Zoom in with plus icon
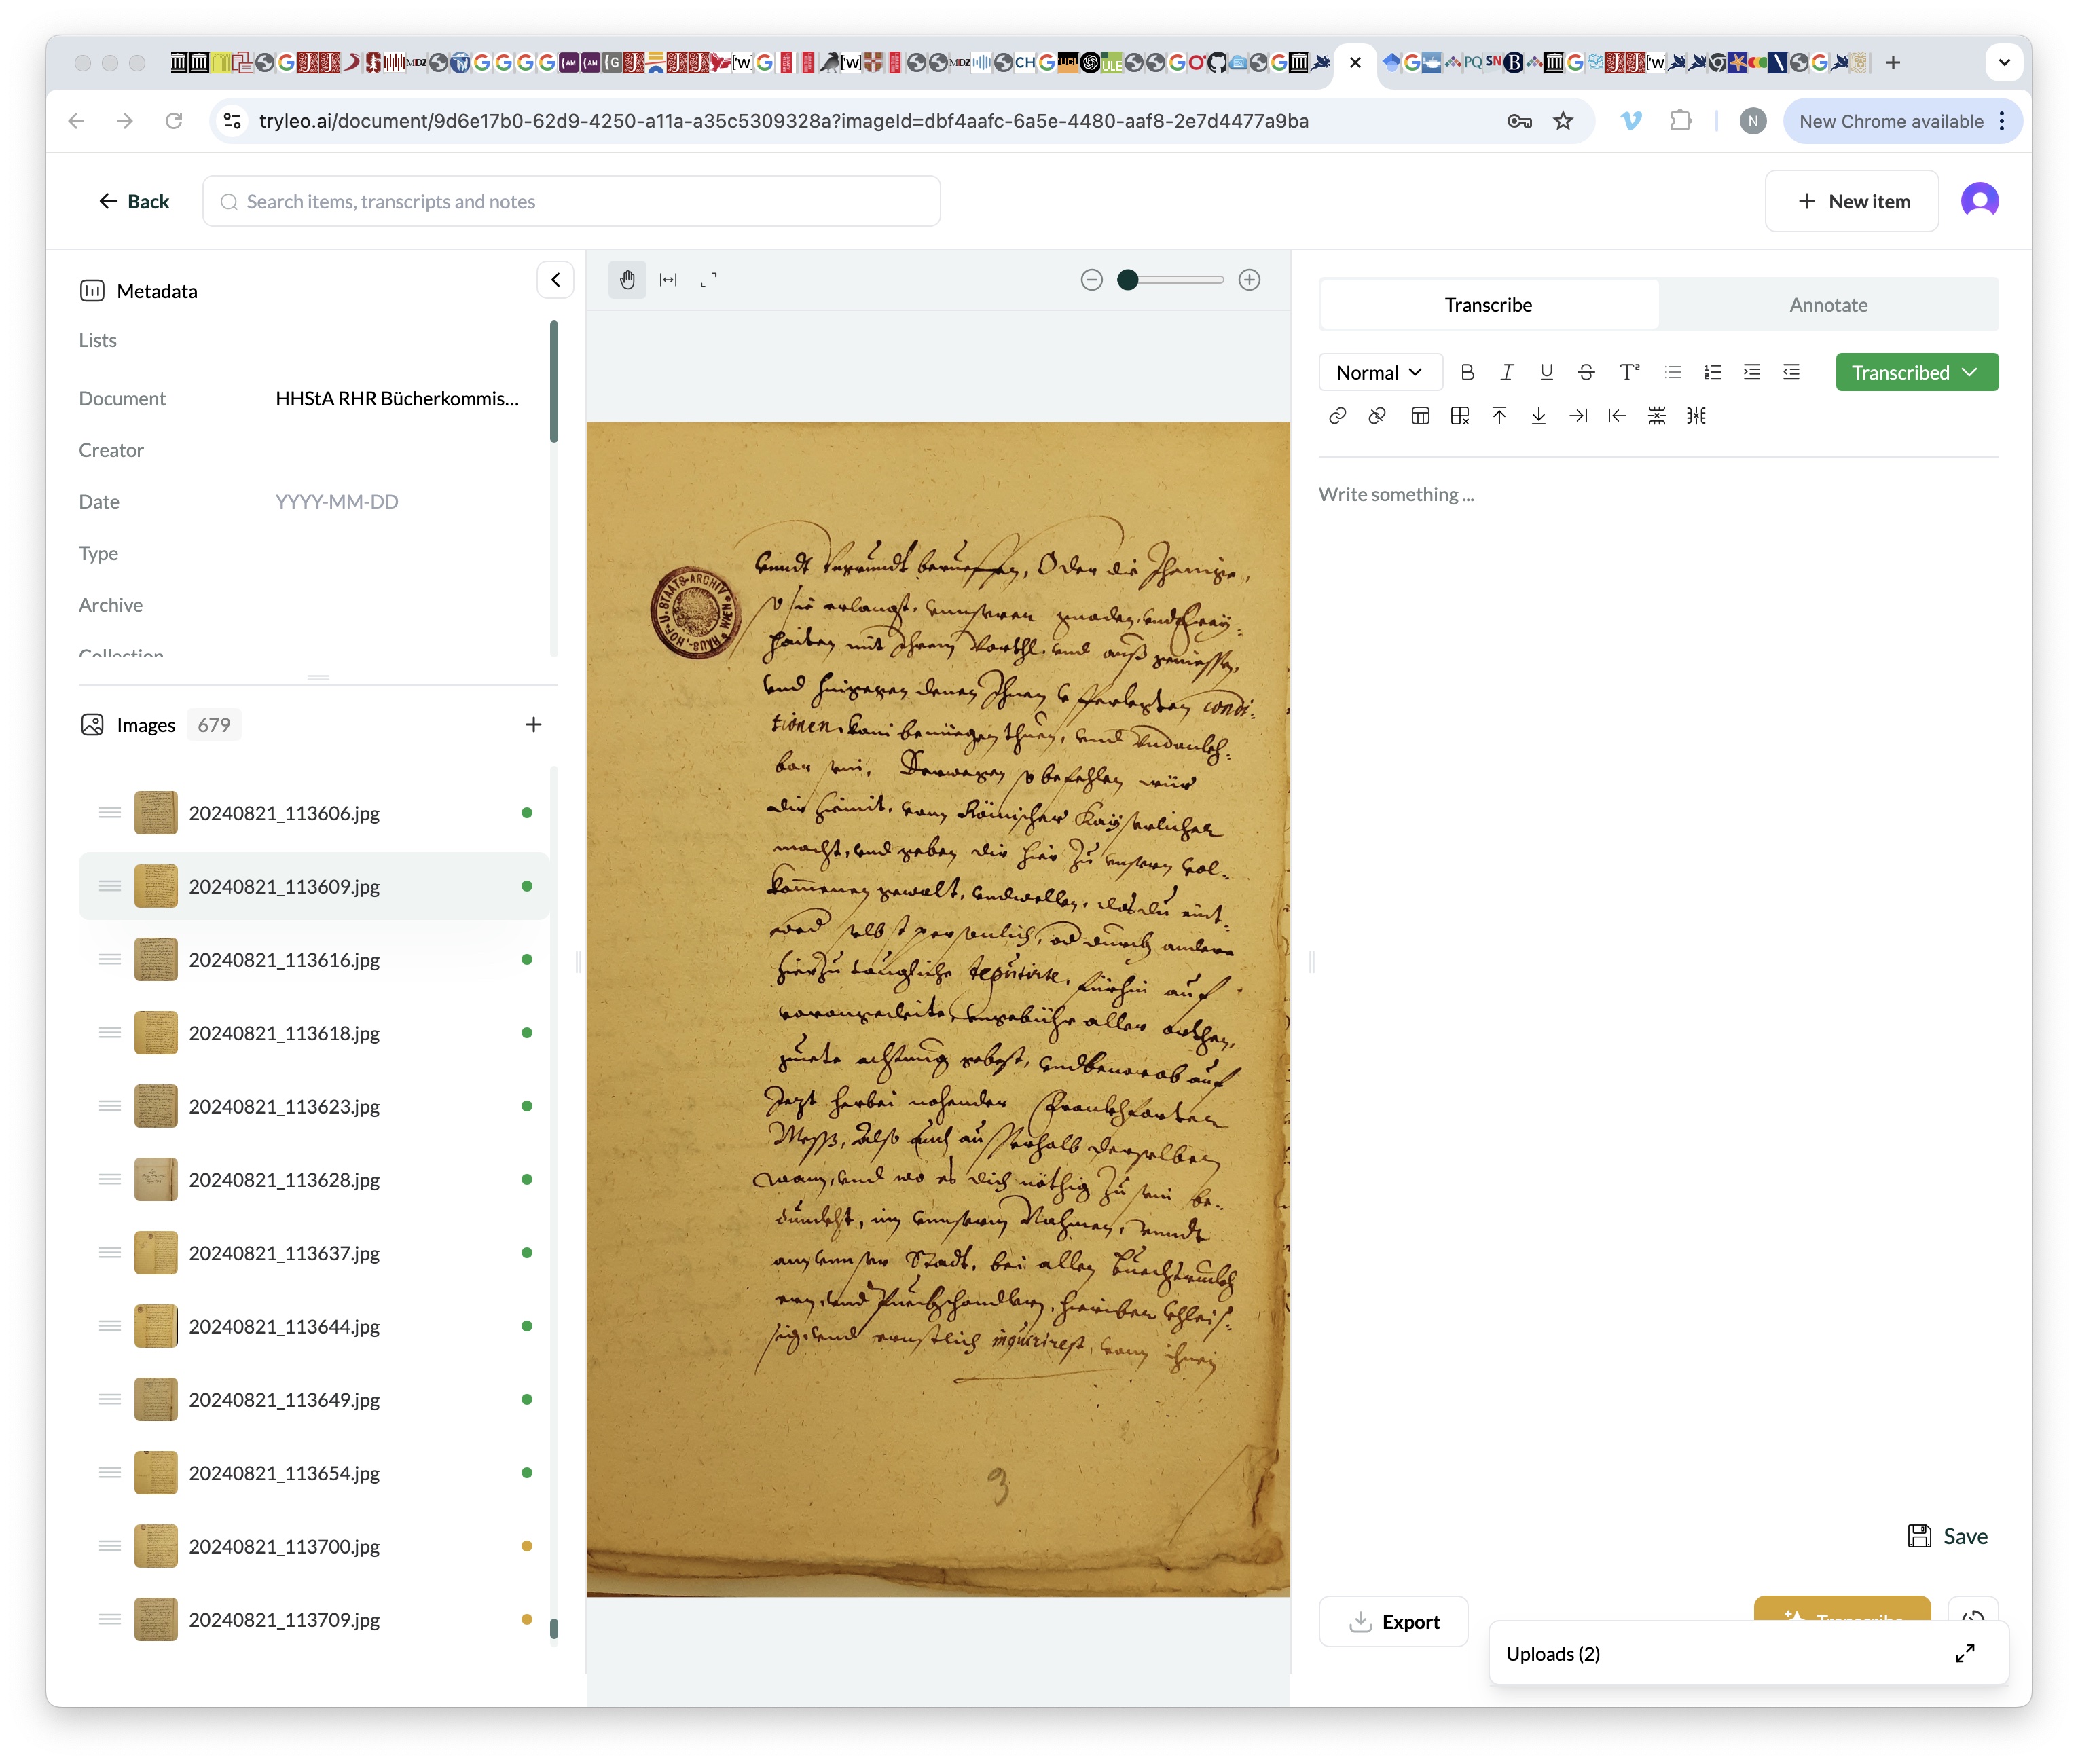2078x1764 pixels. click(x=1249, y=280)
